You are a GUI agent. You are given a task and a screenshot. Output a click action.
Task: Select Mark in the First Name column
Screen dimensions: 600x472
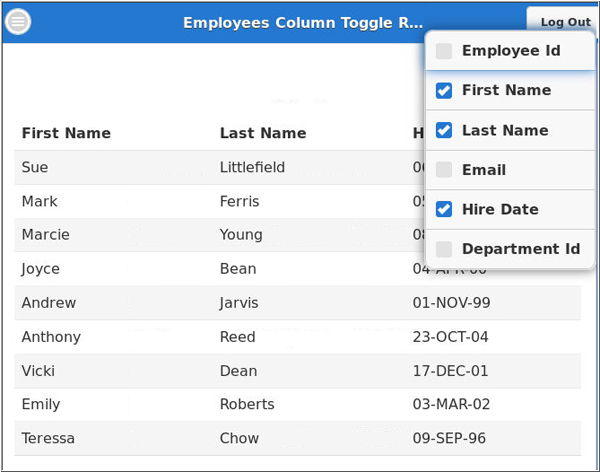tap(40, 202)
